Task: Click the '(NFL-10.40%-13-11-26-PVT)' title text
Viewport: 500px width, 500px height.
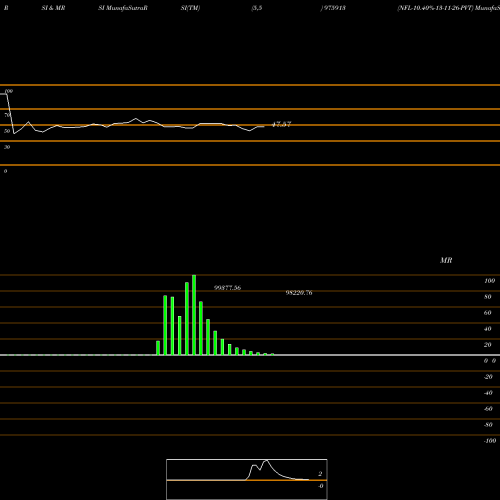Action: 435,8
